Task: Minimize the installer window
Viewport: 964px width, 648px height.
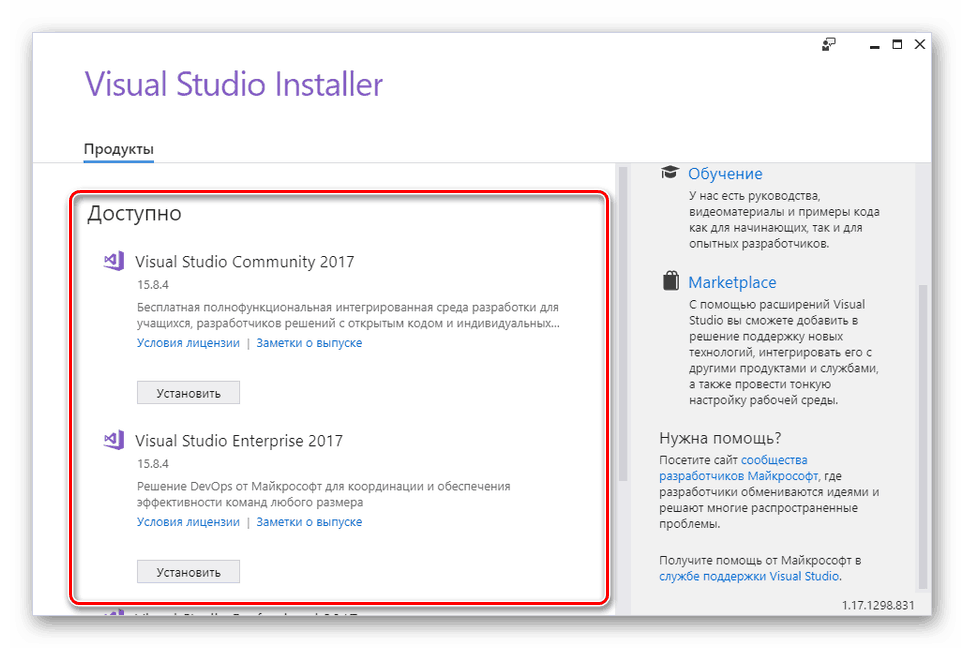Action: (874, 44)
